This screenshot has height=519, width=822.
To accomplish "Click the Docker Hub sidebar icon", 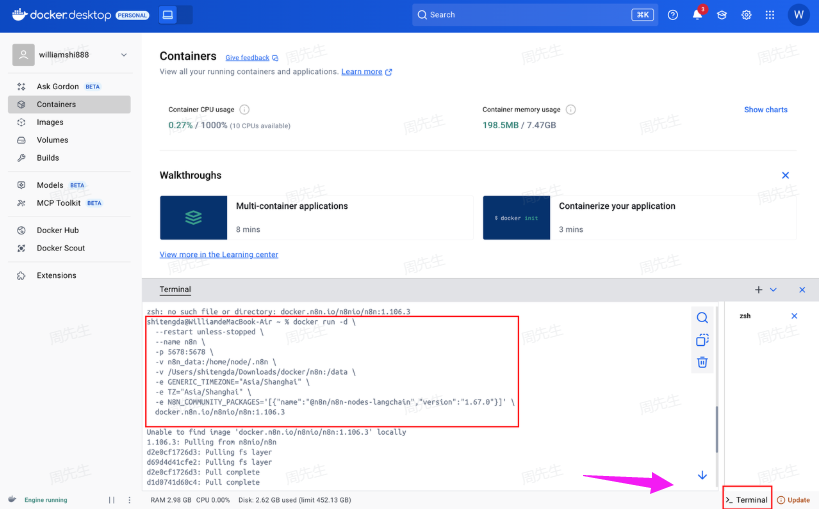I will 21,230.
